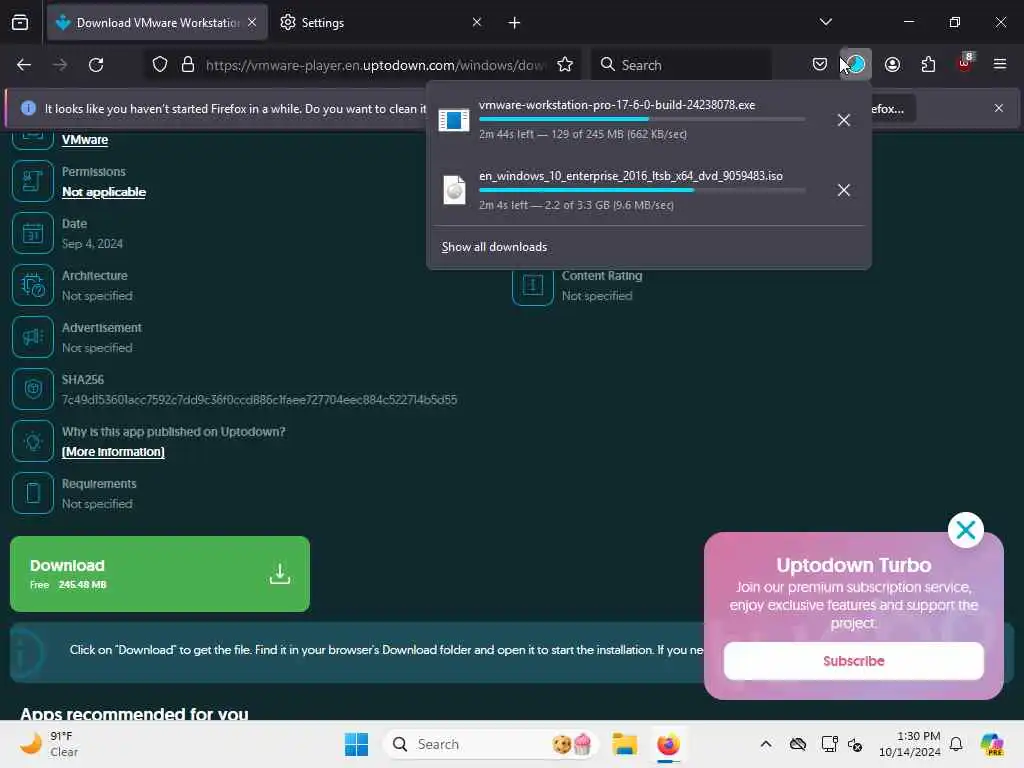Click windows iso download progress bar

click(642, 190)
